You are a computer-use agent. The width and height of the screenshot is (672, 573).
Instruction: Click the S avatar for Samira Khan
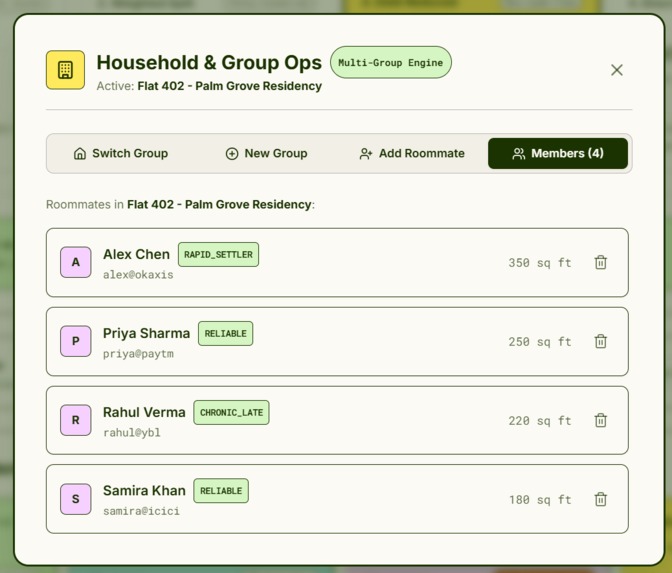(x=75, y=499)
